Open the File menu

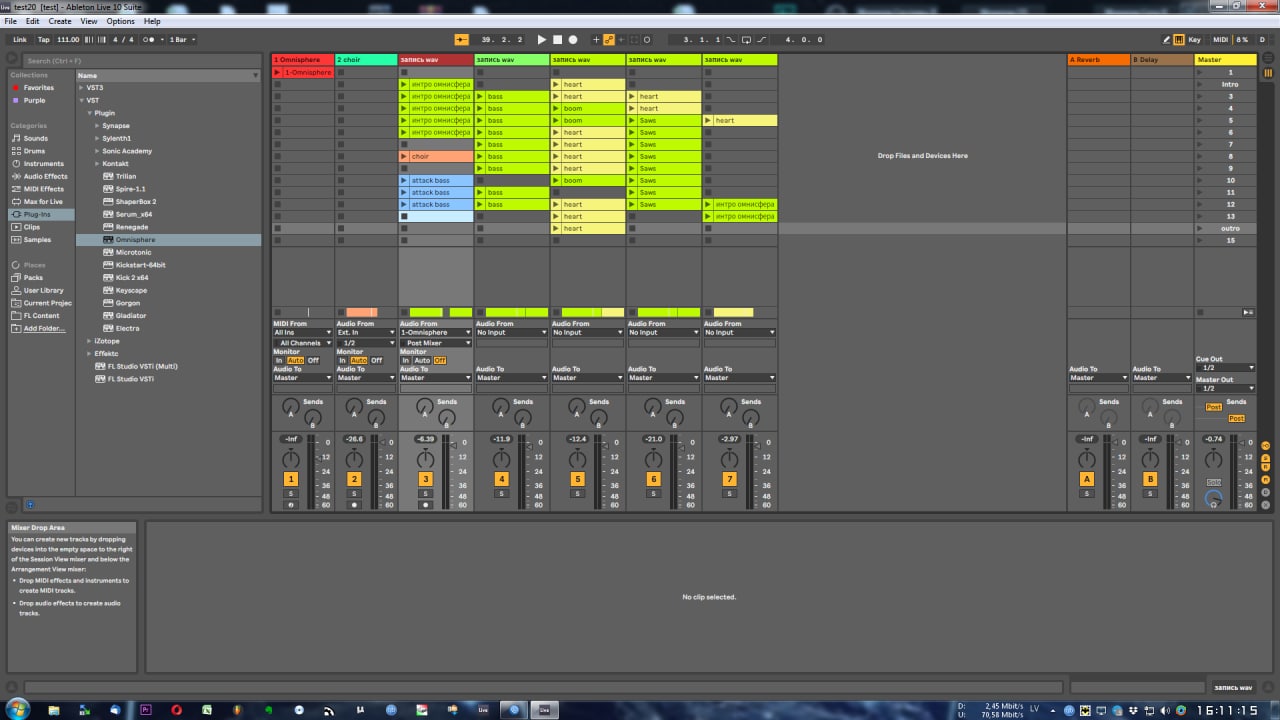point(11,20)
